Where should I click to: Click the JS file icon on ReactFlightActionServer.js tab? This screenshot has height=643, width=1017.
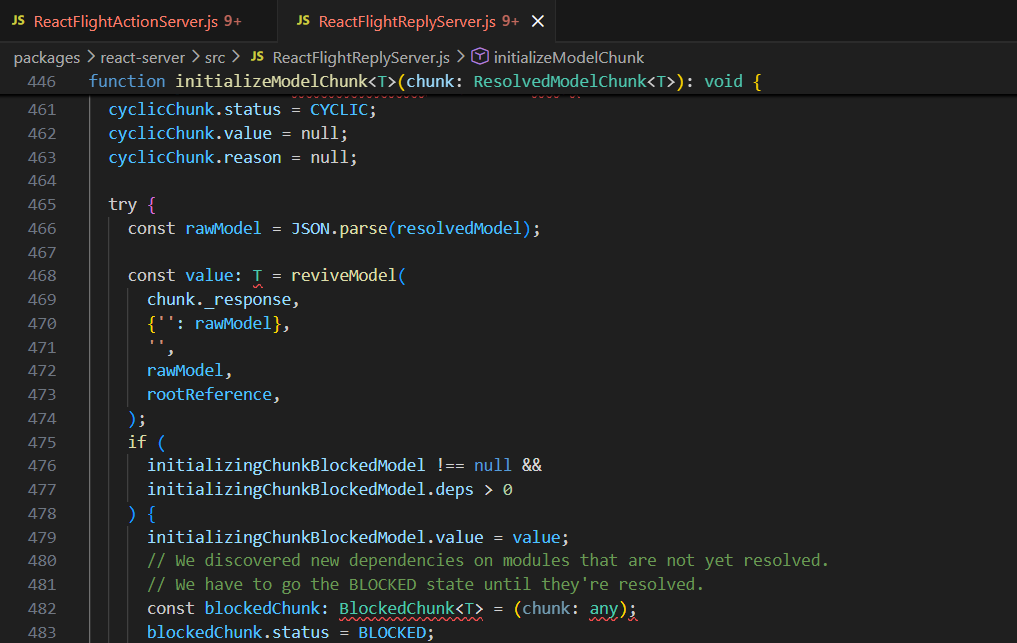[19, 21]
